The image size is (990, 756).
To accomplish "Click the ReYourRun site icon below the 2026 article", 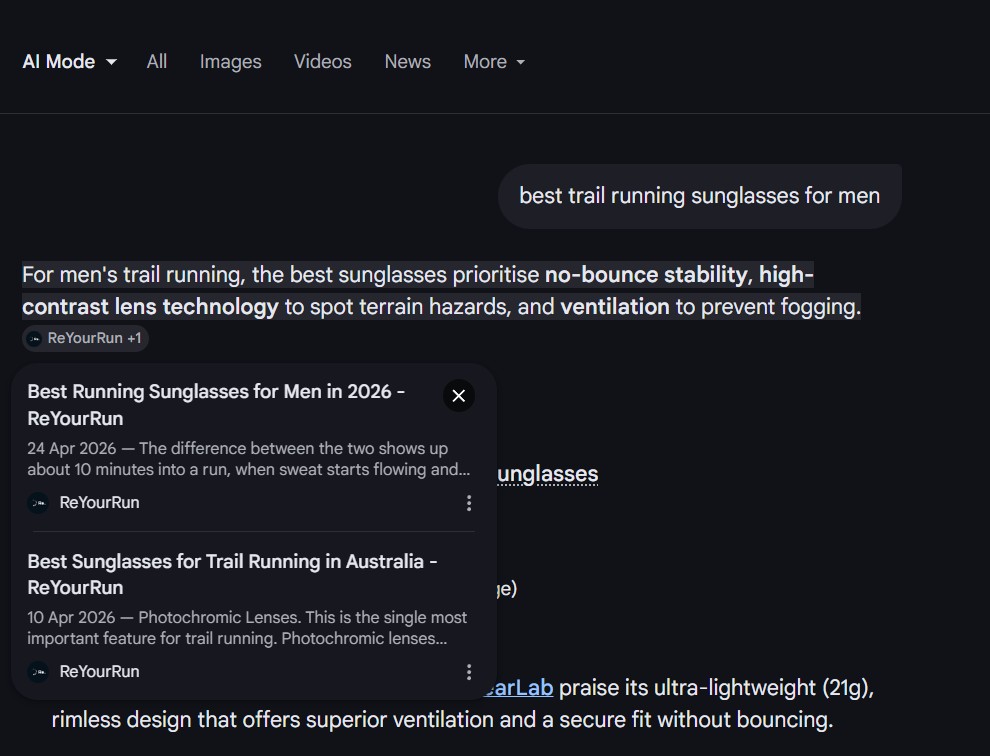I will 39,503.
